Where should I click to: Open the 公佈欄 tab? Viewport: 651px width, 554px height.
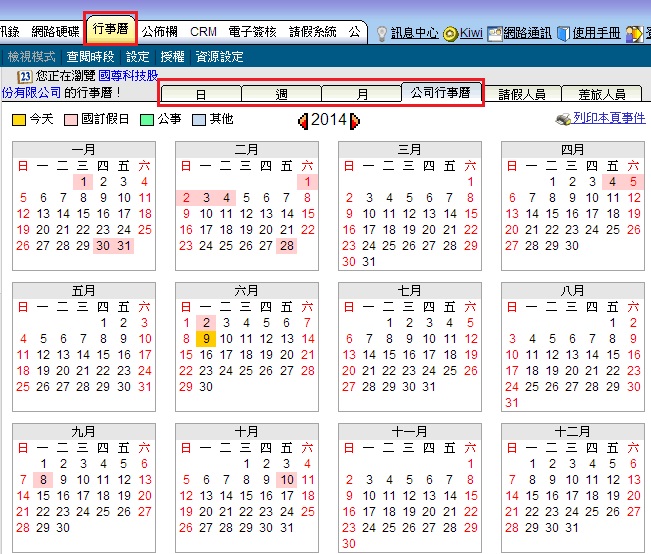(160, 32)
